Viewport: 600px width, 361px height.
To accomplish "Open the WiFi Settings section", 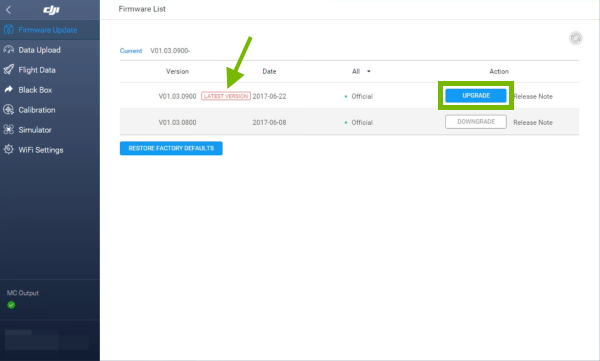I will click(x=50, y=149).
